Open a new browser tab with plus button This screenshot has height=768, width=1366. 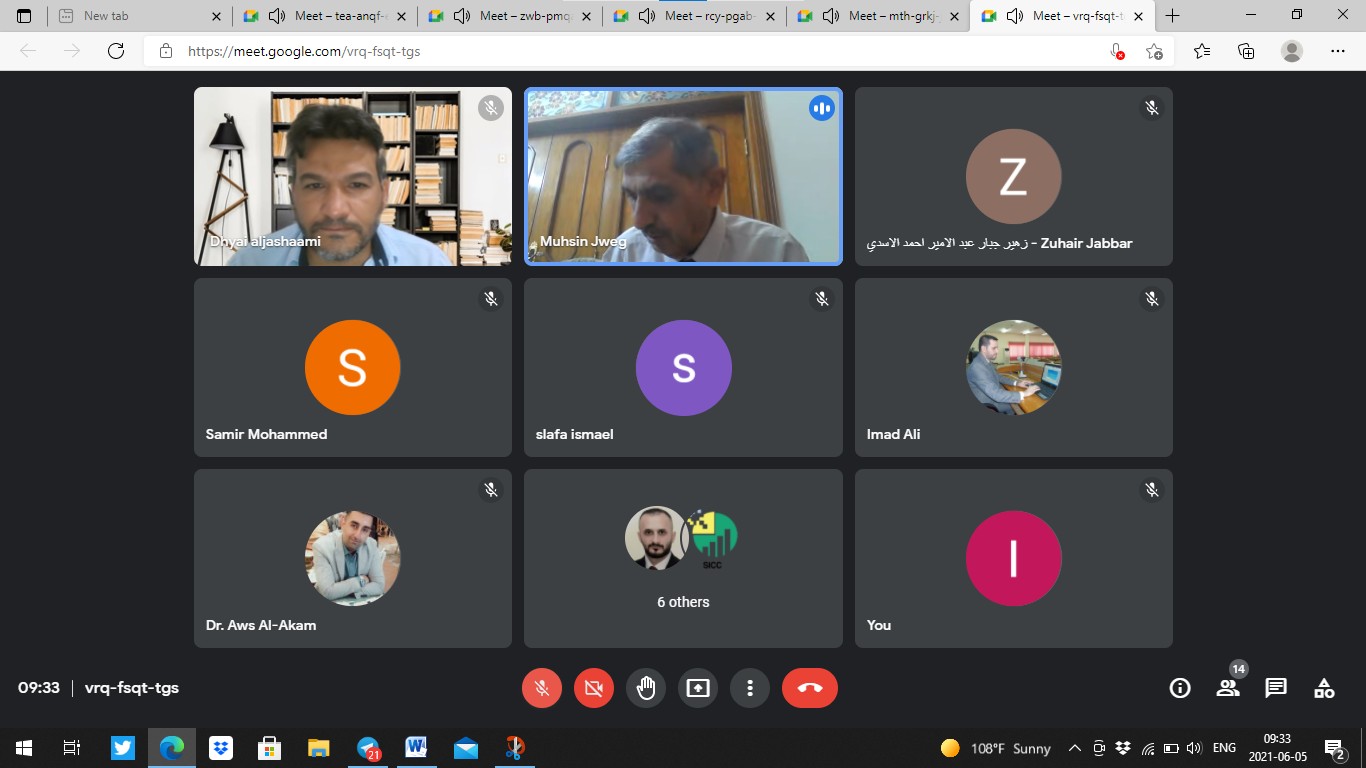coord(1173,16)
